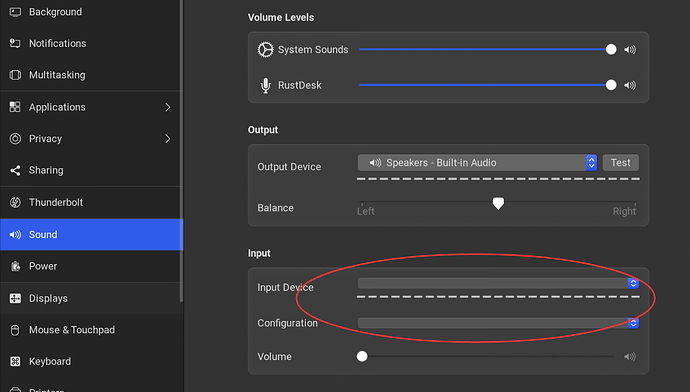690x392 pixels.
Task: Click the Keyboard icon
Action: coord(15,362)
